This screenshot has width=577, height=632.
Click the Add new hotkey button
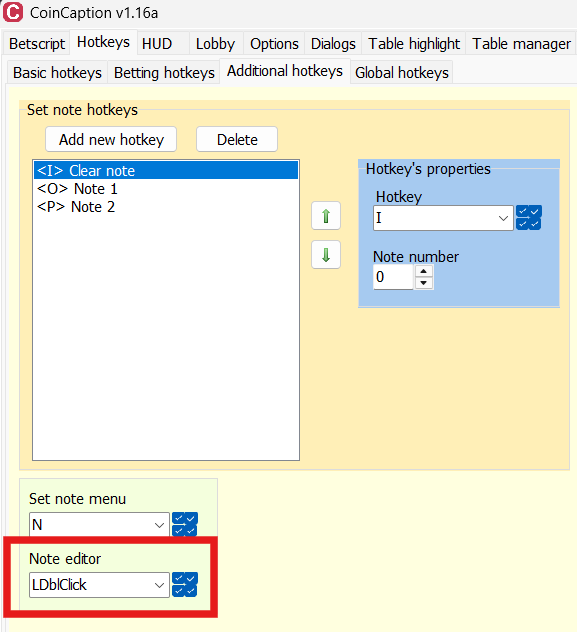pos(111,139)
